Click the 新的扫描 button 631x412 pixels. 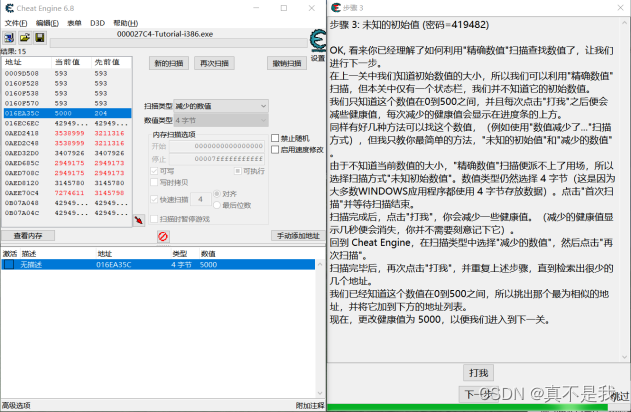(x=169, y=63)
